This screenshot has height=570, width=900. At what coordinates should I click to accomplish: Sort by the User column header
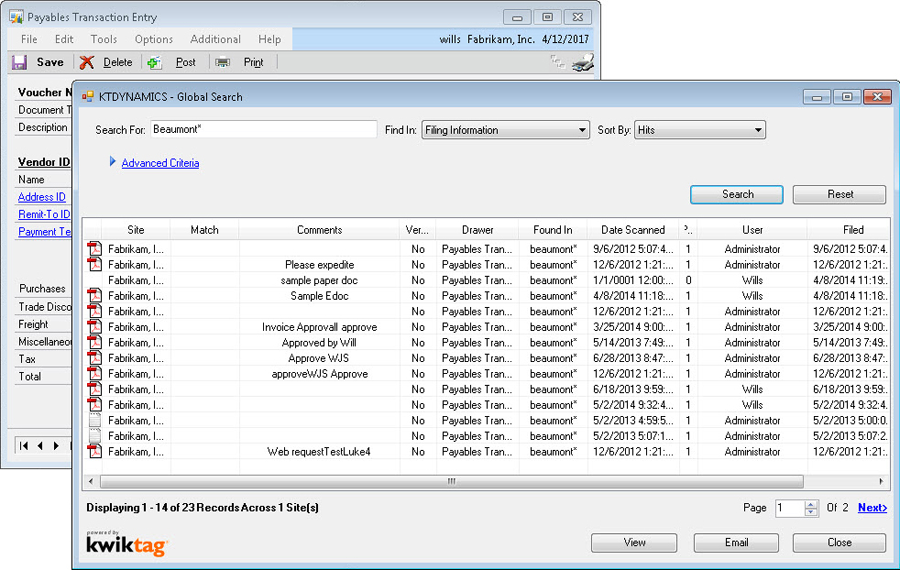[x=752, y=230]
